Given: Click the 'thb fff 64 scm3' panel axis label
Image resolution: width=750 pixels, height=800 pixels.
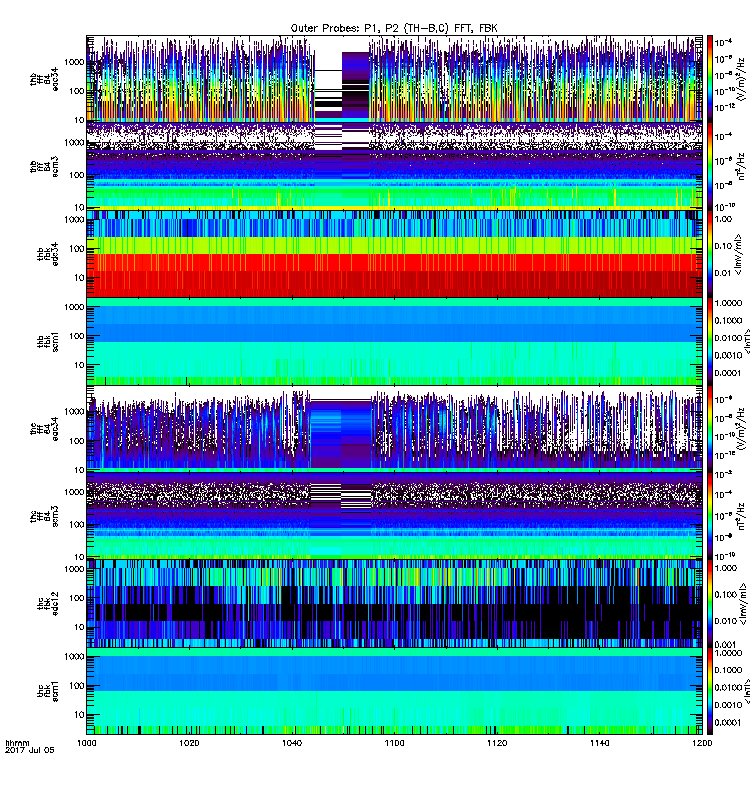Looking at the screenshot, I should (x=44, y=167).
